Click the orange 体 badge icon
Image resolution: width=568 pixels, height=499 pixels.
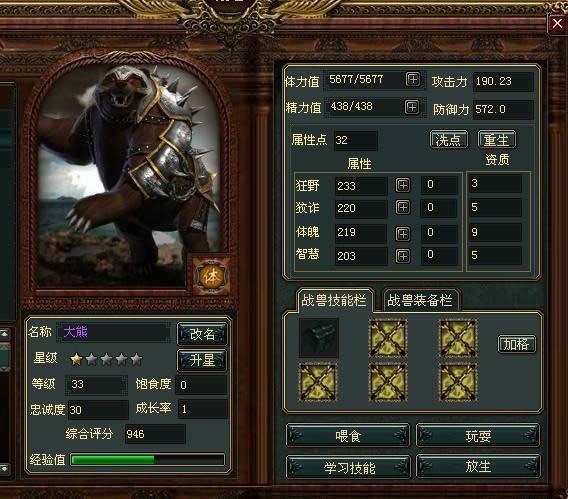click(x=211, y=276)
